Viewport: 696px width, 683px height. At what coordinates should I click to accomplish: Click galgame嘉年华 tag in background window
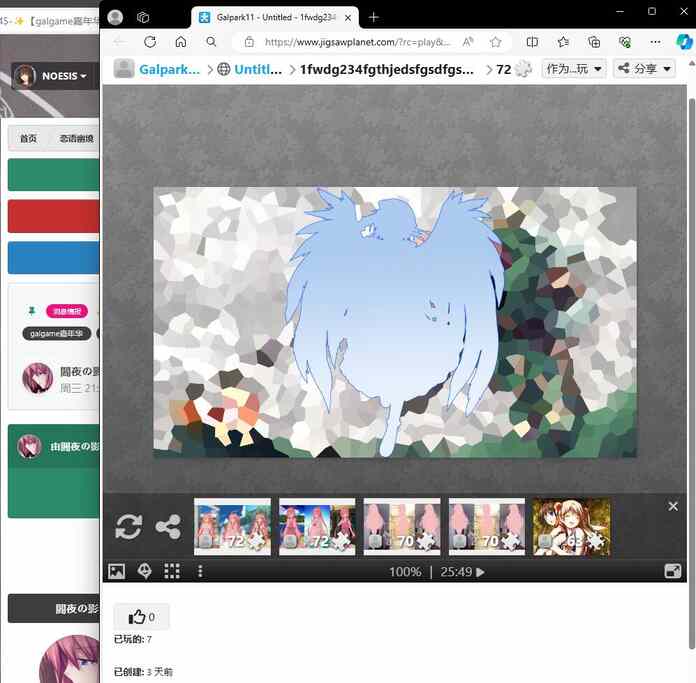click(56, 333)
